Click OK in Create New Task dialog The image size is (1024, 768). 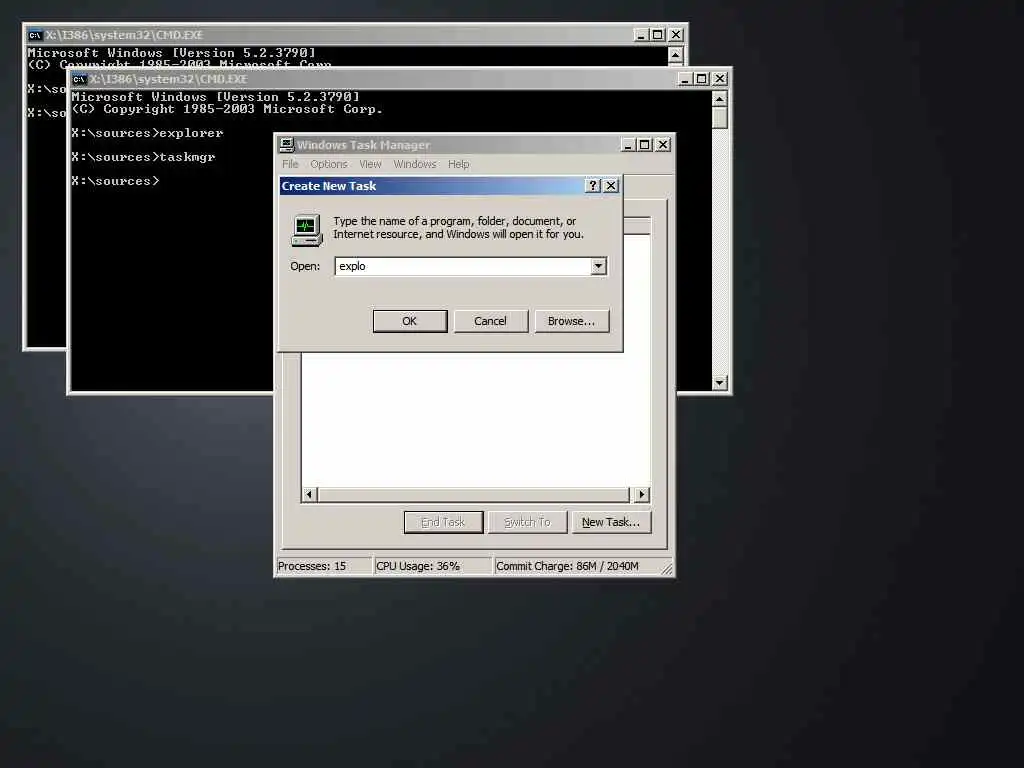coord(409,321)
